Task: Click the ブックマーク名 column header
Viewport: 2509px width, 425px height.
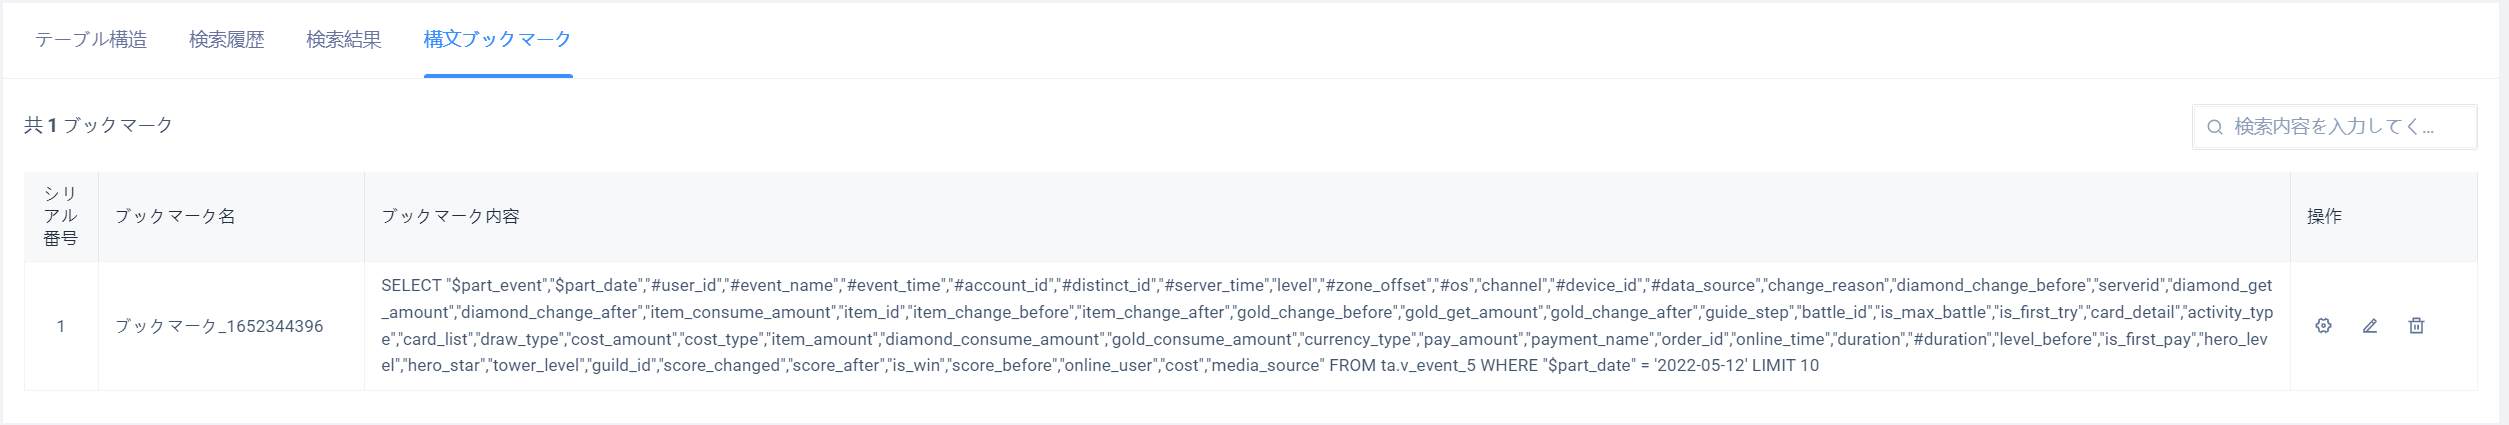Action: coord(175,216)
